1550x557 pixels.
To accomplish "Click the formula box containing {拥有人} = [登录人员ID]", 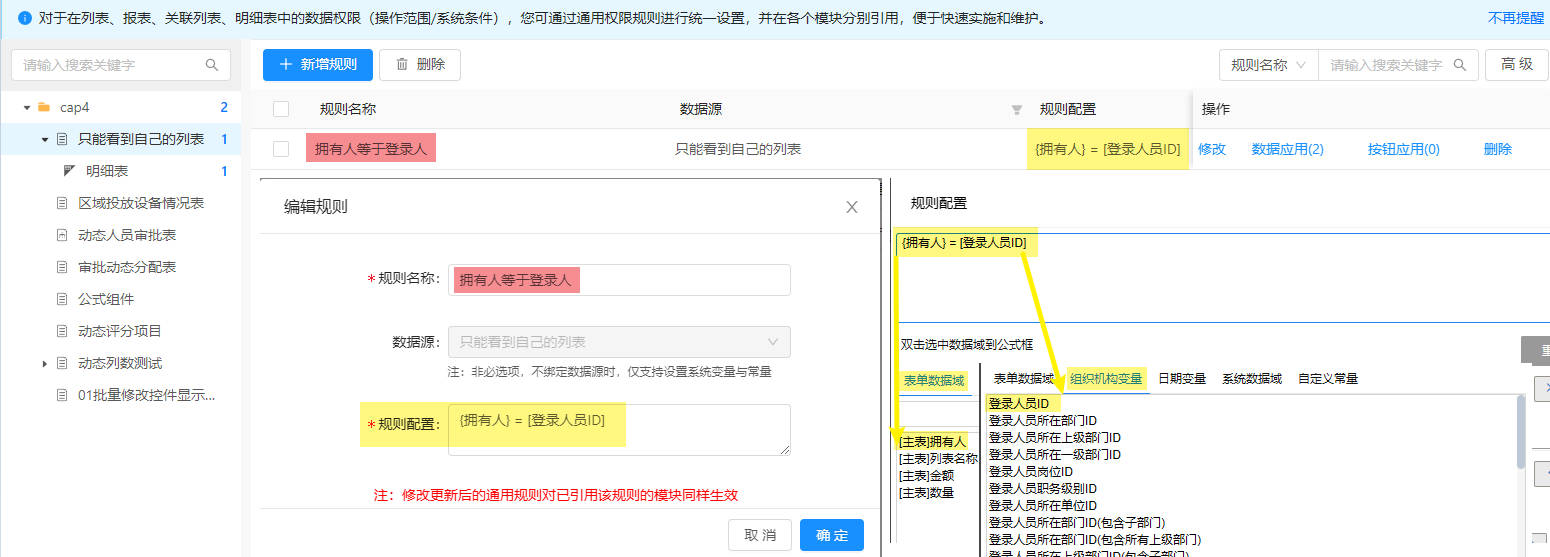I will 1222,277.
